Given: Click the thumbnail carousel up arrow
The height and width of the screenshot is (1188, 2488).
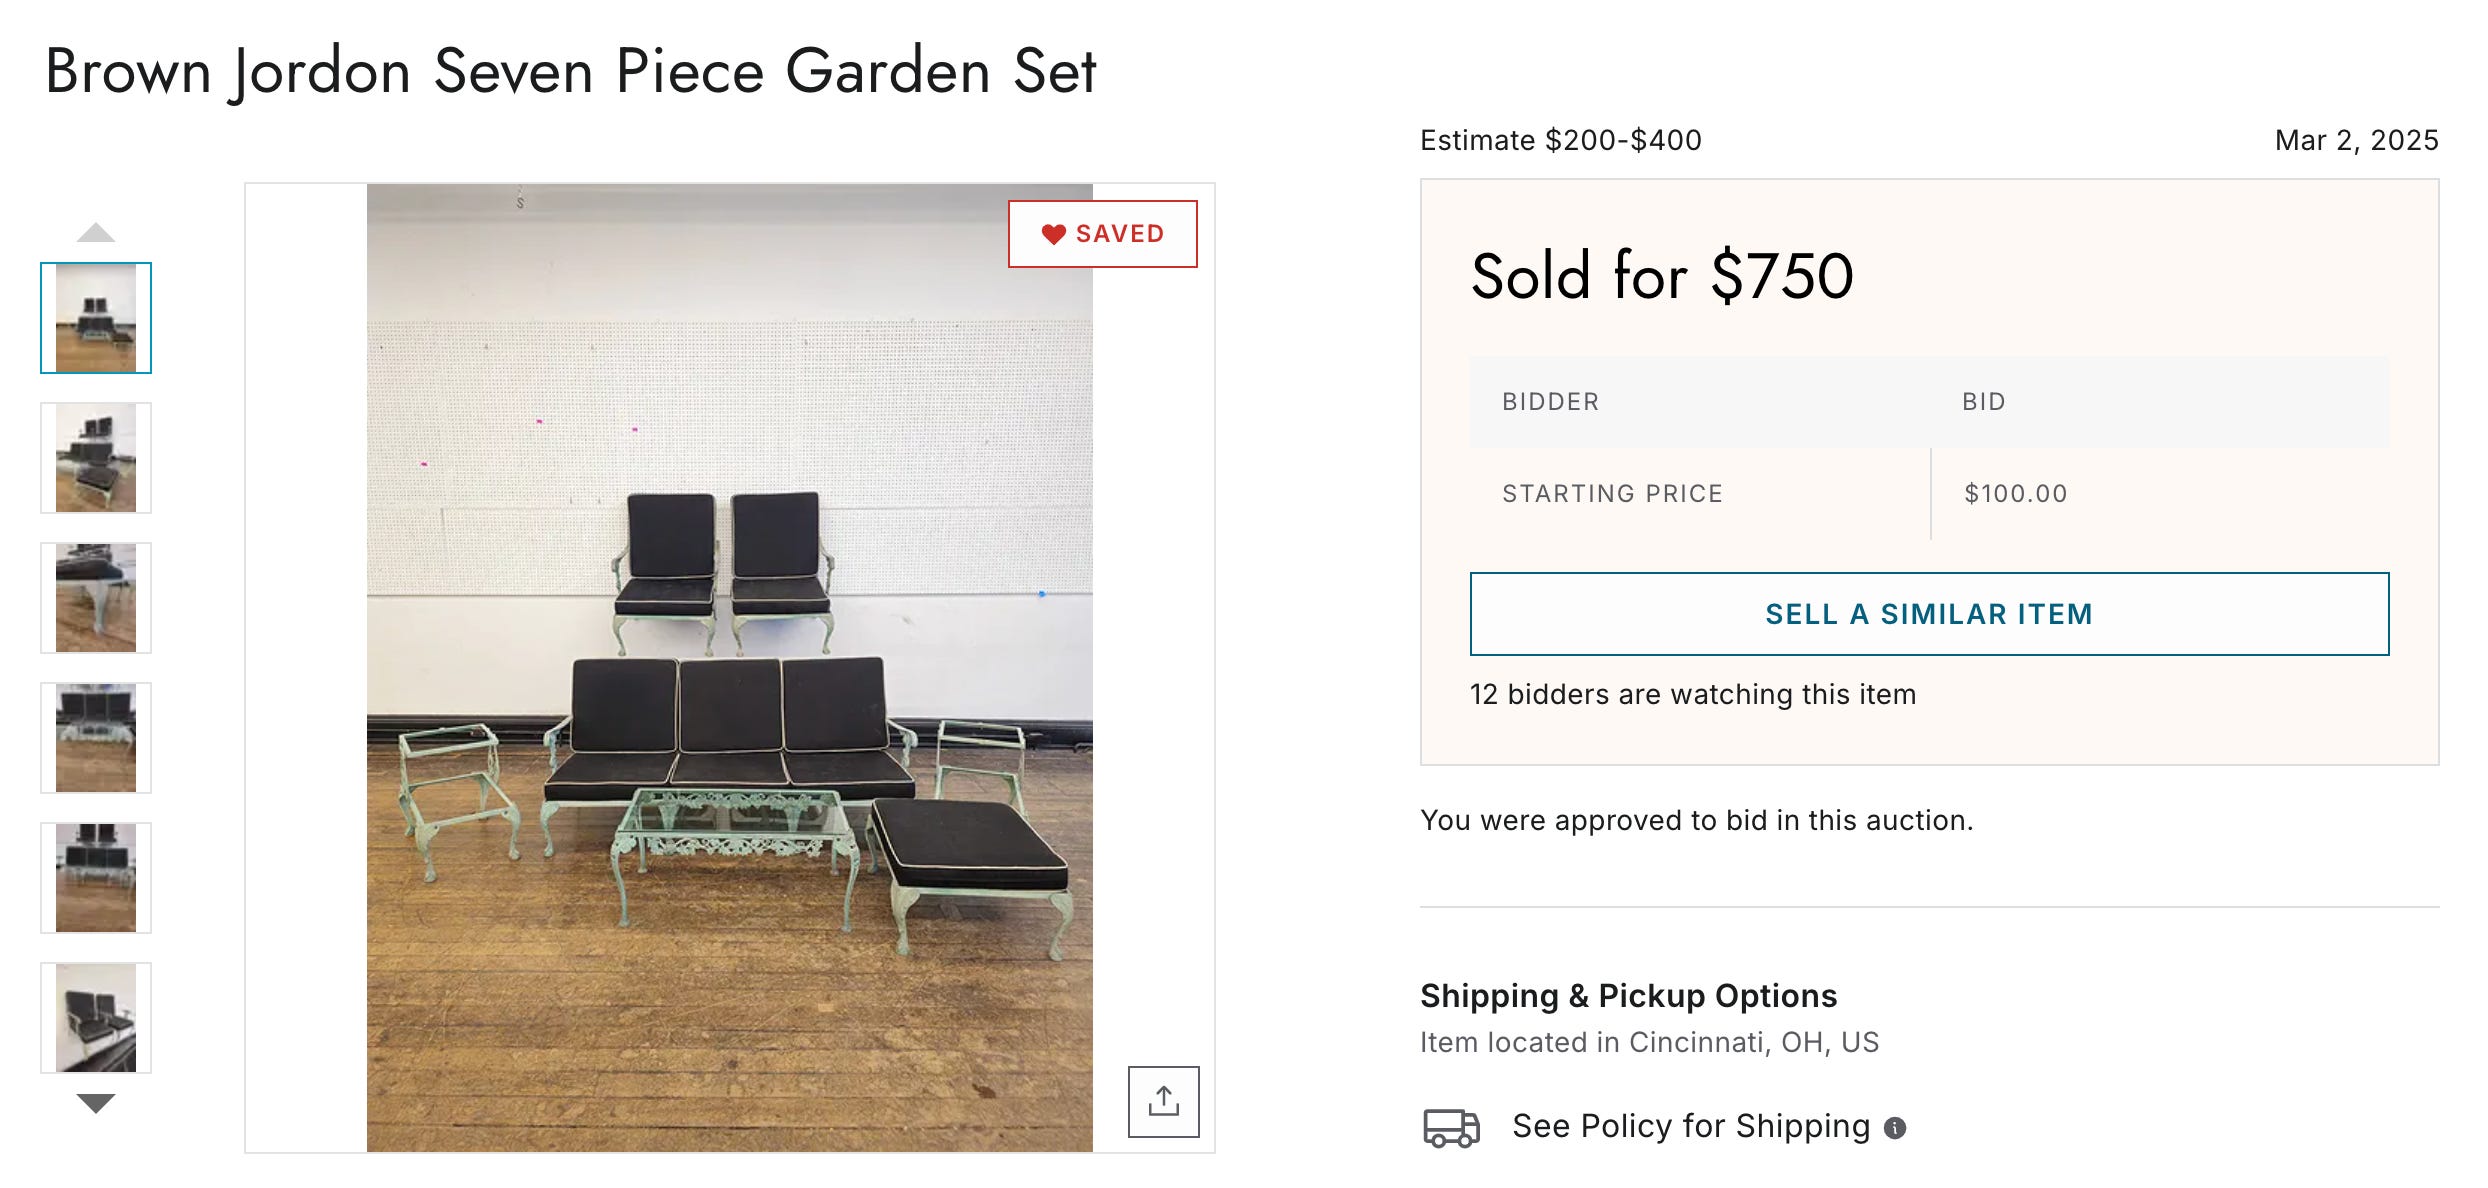Looking at the screenshot, I should (96, 233).
